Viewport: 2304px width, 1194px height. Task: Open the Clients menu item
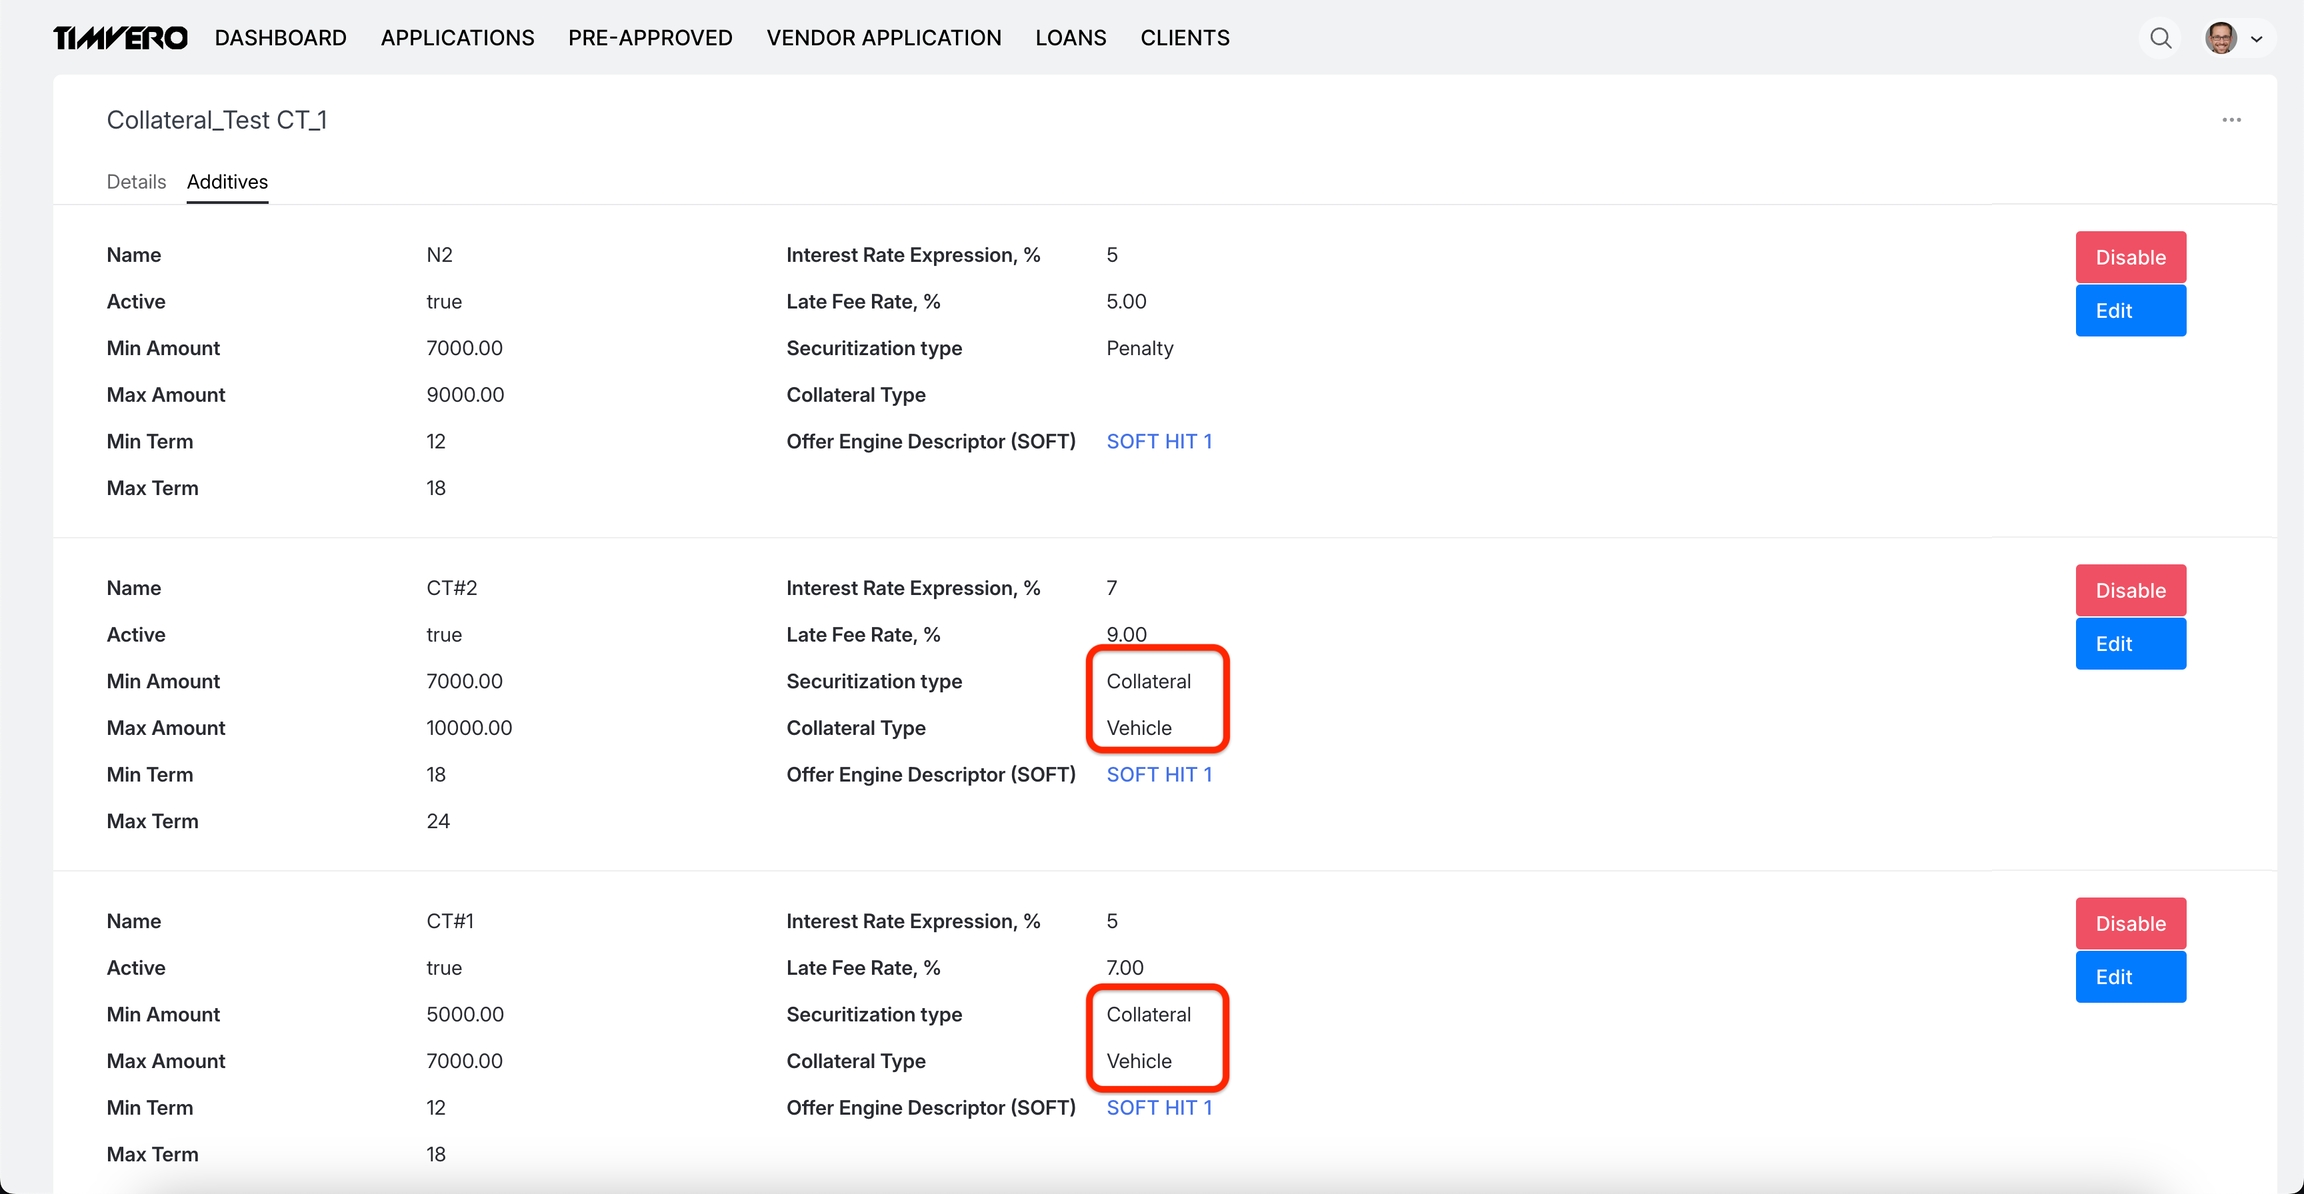click(1184, 38)
